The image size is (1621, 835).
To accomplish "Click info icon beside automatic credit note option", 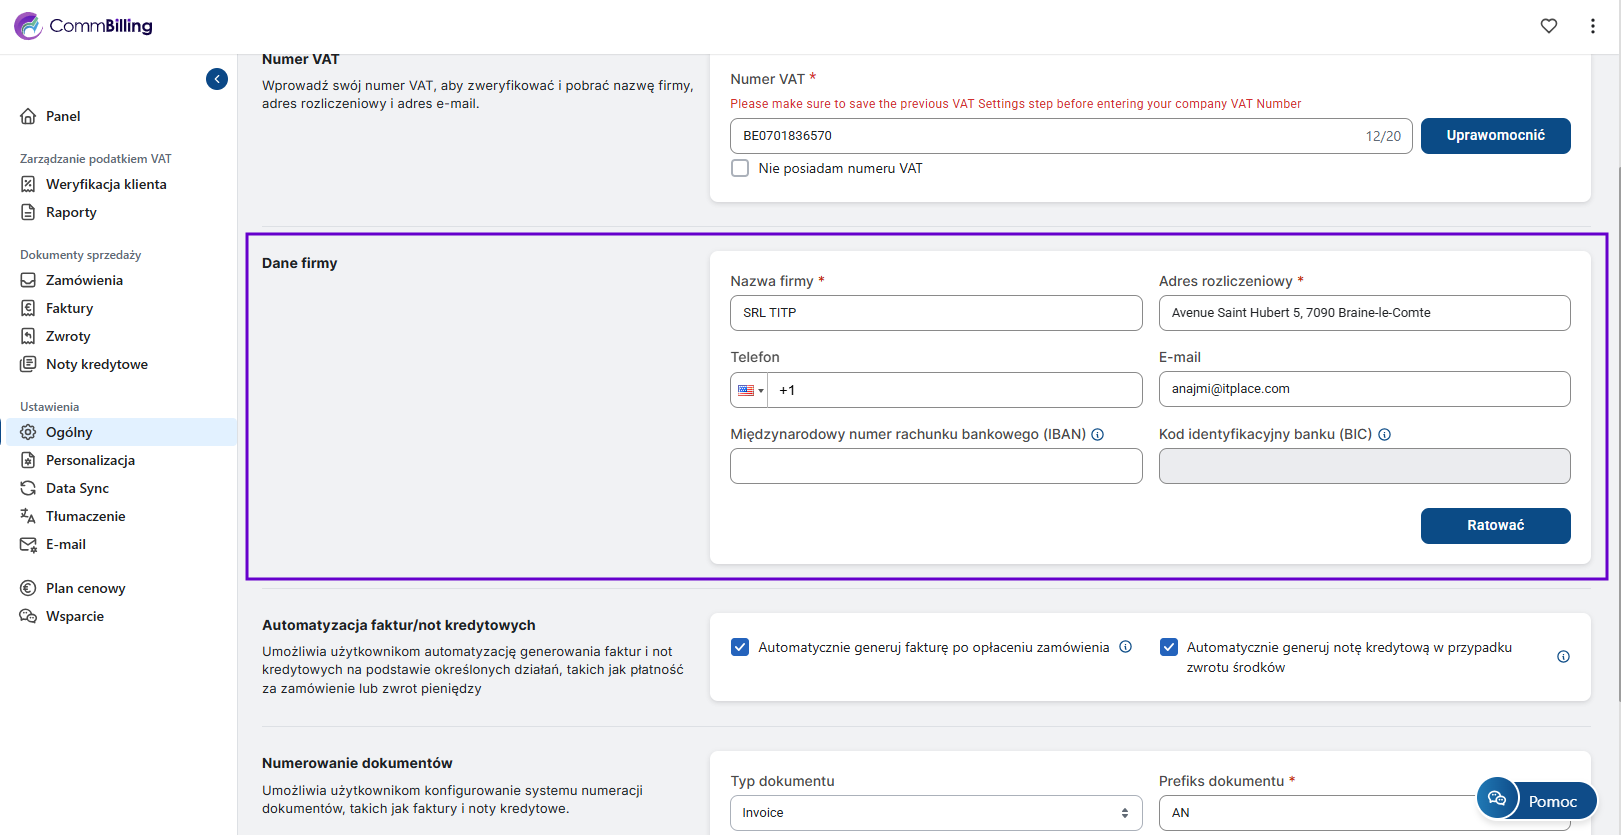I will 1563,657.
